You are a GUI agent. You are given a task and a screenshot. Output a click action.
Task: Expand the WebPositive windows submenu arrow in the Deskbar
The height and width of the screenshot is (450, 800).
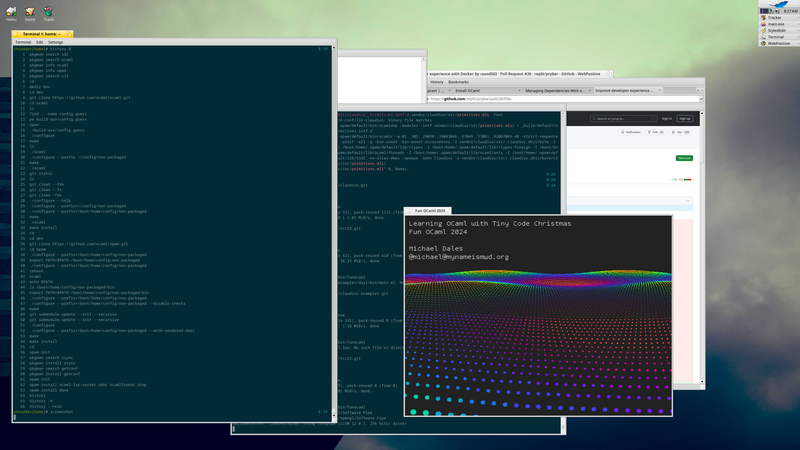[x=798, y=43]
